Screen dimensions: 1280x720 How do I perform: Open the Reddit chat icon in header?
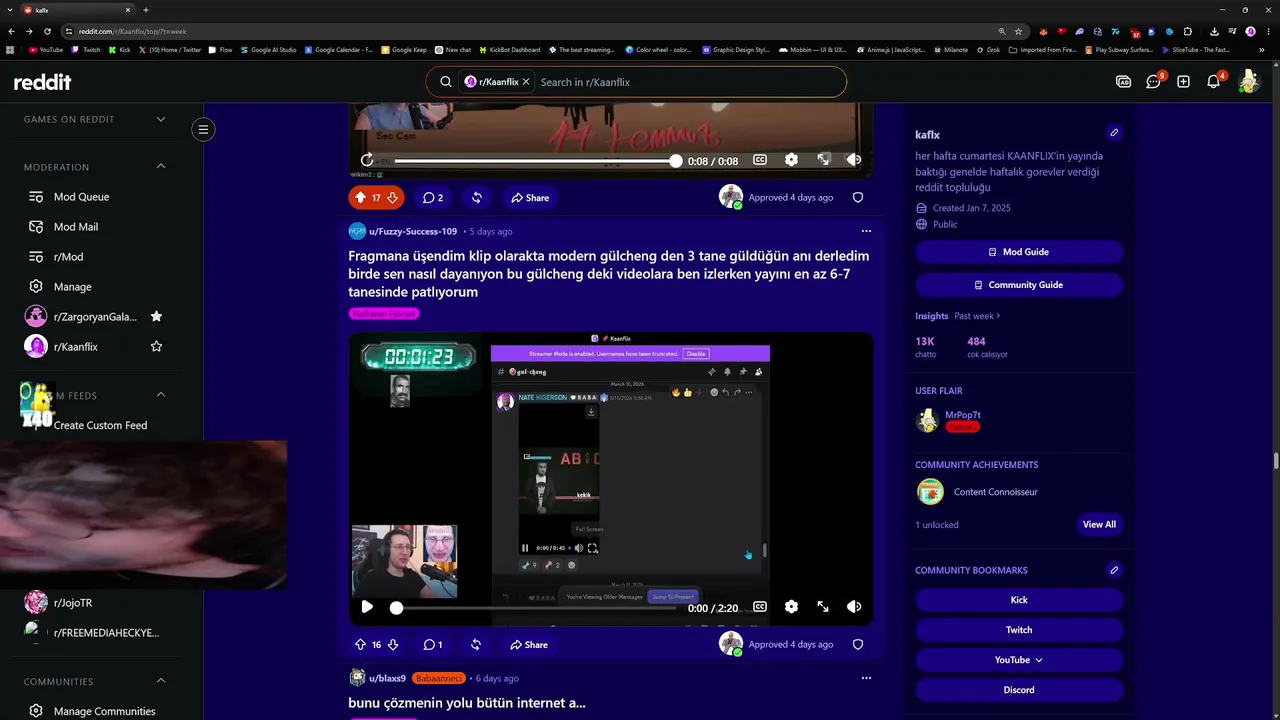click(1153, 82)
